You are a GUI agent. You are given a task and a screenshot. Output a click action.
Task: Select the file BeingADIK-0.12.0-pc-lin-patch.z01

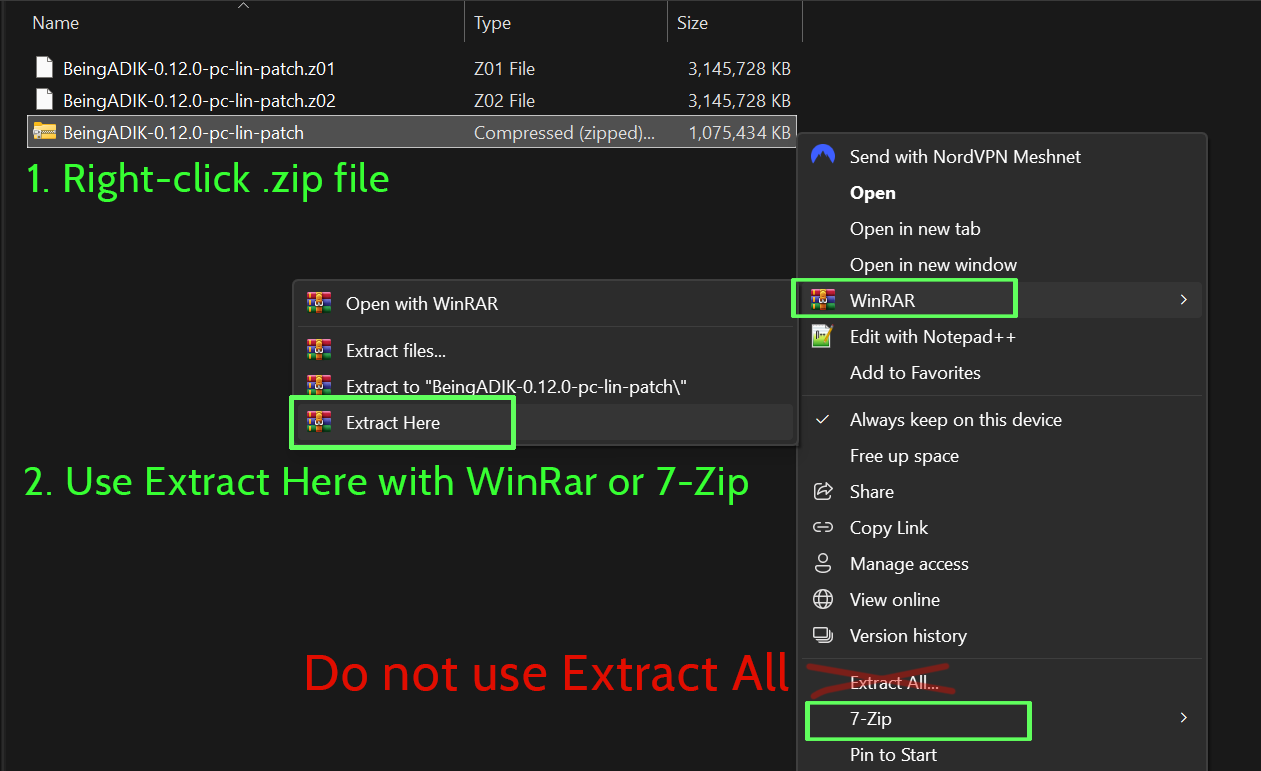199,68
